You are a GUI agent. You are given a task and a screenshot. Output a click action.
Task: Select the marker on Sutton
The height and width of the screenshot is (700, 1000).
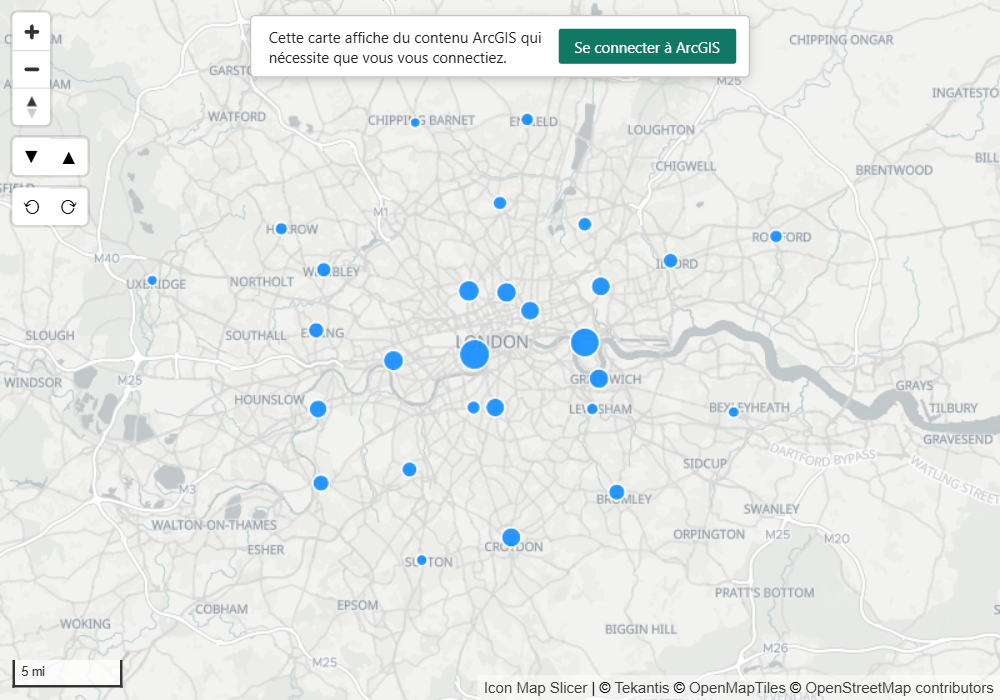422,560
